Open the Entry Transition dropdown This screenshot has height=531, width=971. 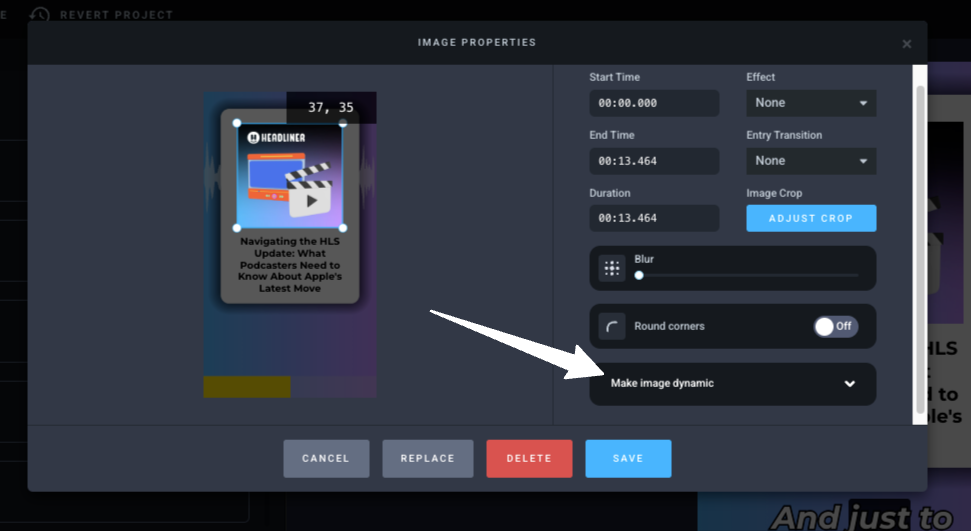tap(810, 161)
